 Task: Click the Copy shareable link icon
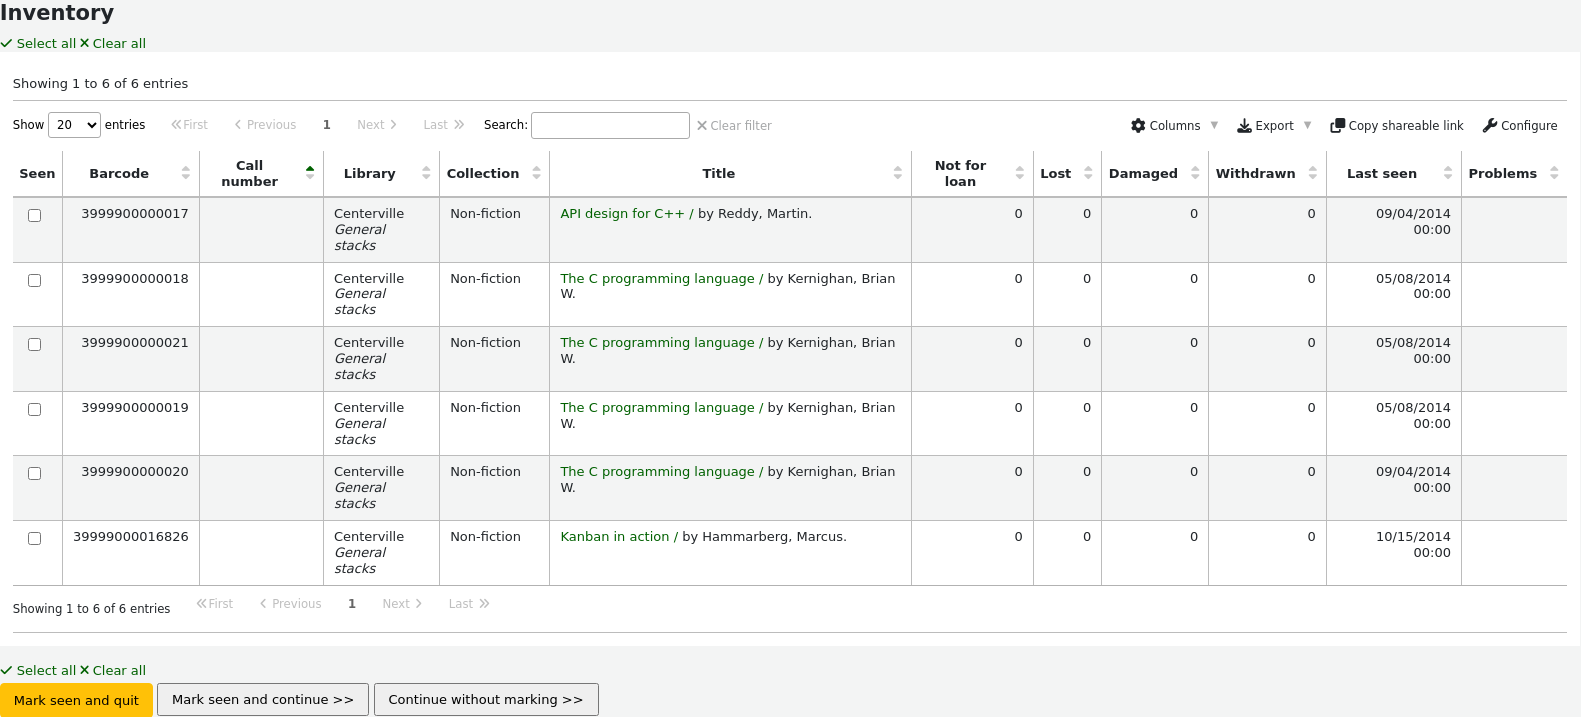coord(1337,126)
